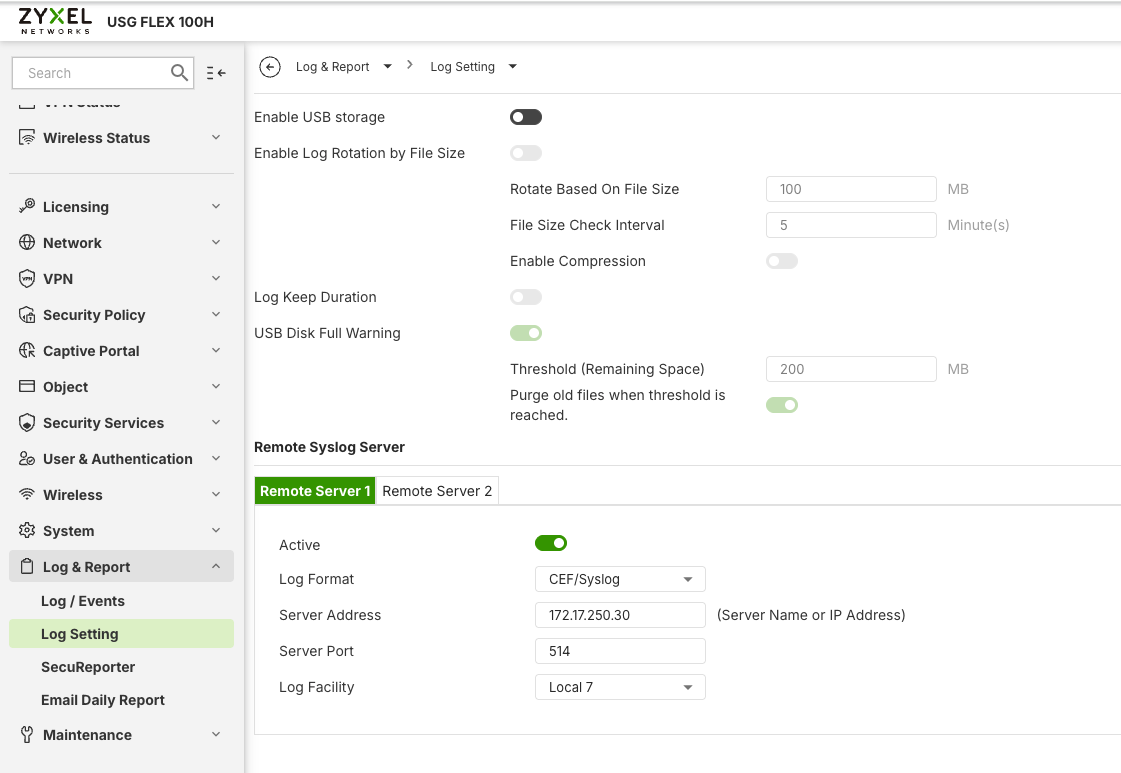Open the System menu label
The width and height of the screenshot is (1121, 773).
tap(69, 531)
